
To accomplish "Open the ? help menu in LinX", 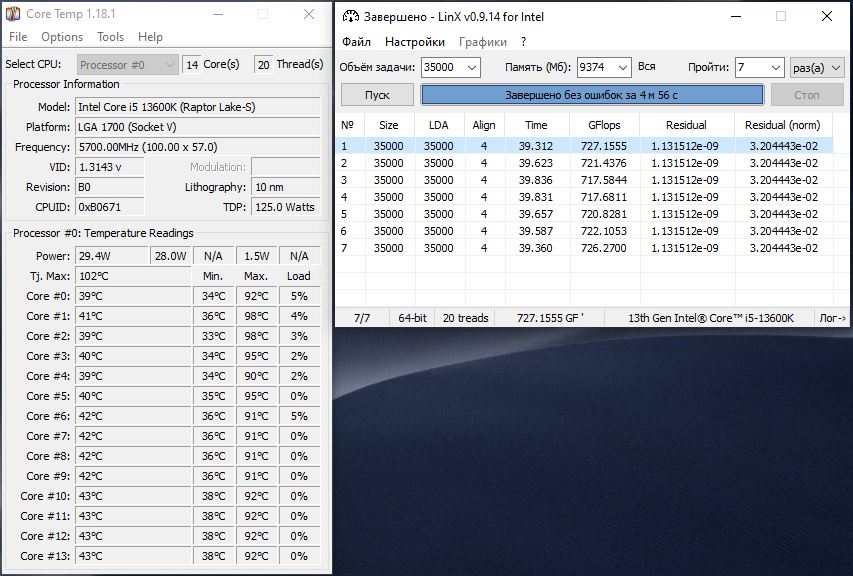I will pyautogui.click(x=523, y=42).
